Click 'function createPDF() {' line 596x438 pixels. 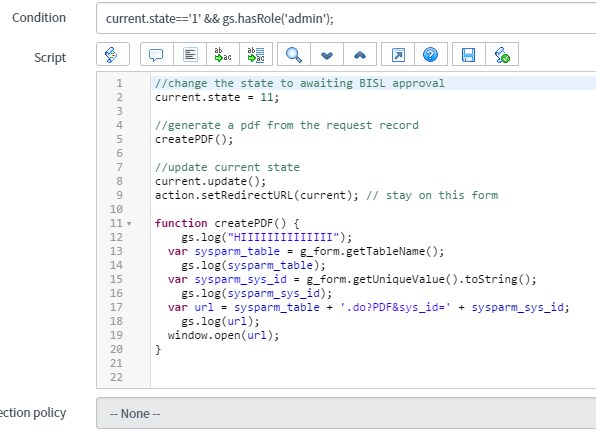(227, 223)
